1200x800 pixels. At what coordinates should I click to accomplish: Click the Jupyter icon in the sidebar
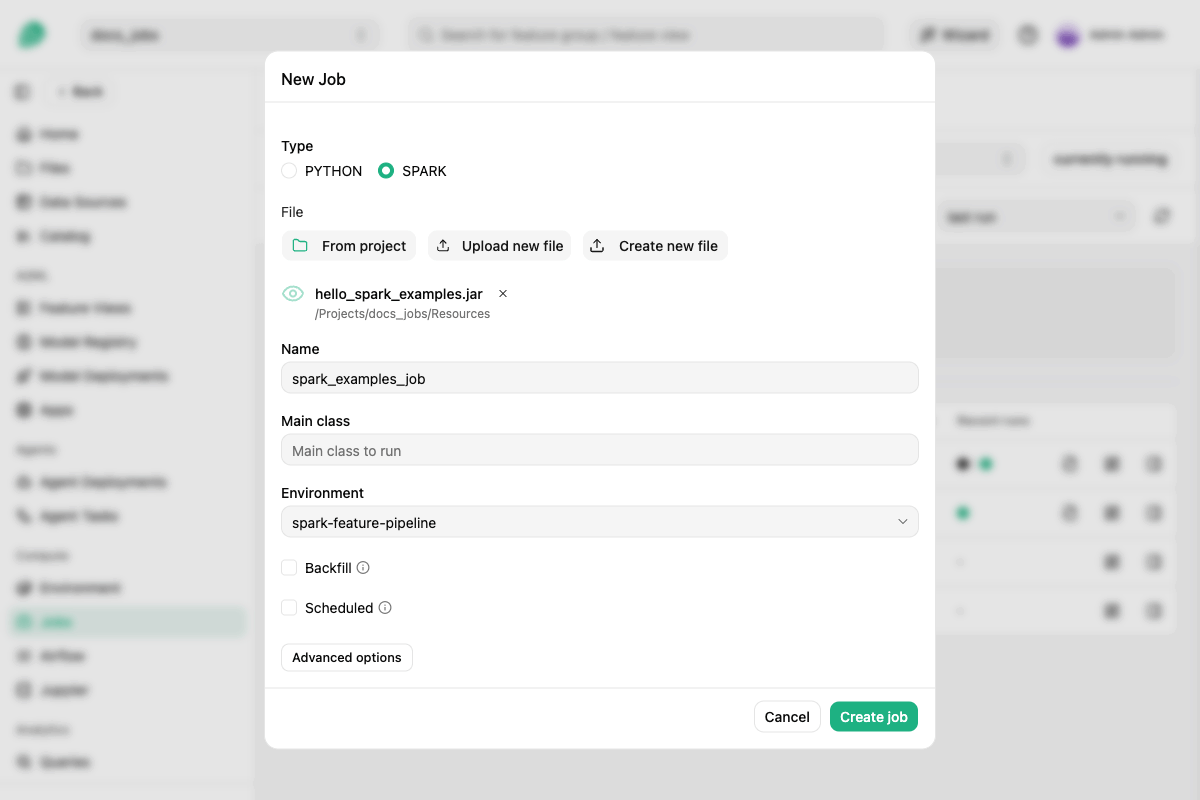point(24,690)
